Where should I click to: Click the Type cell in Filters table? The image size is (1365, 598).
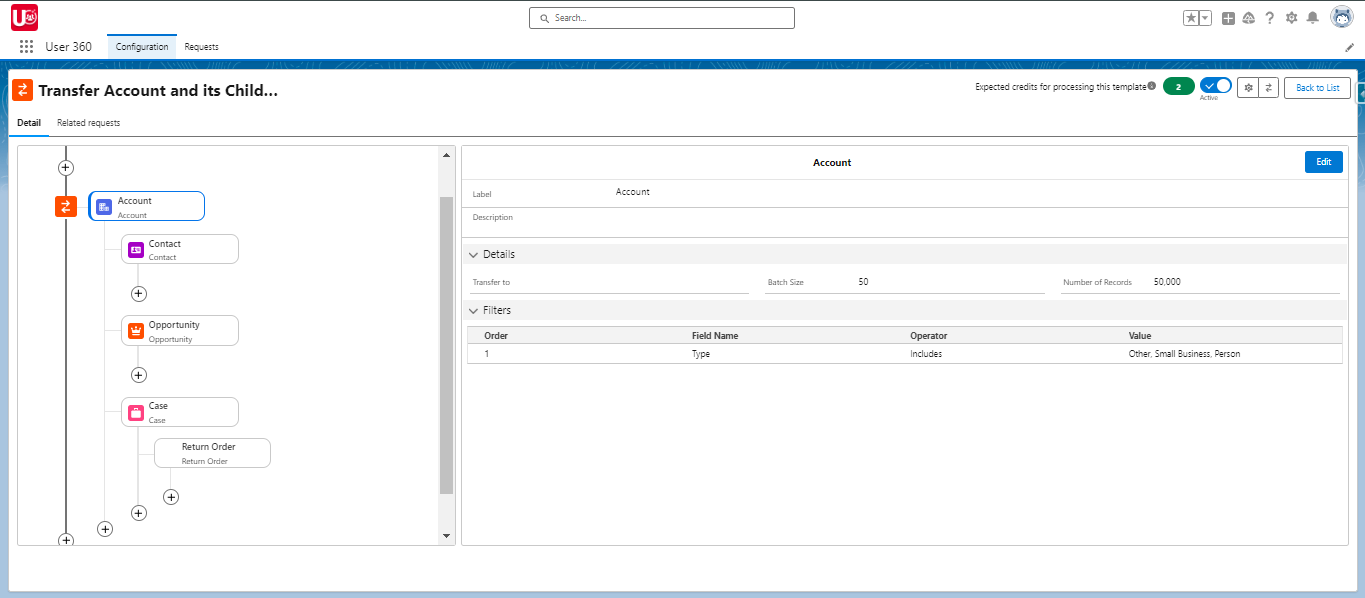pos(701,354)
